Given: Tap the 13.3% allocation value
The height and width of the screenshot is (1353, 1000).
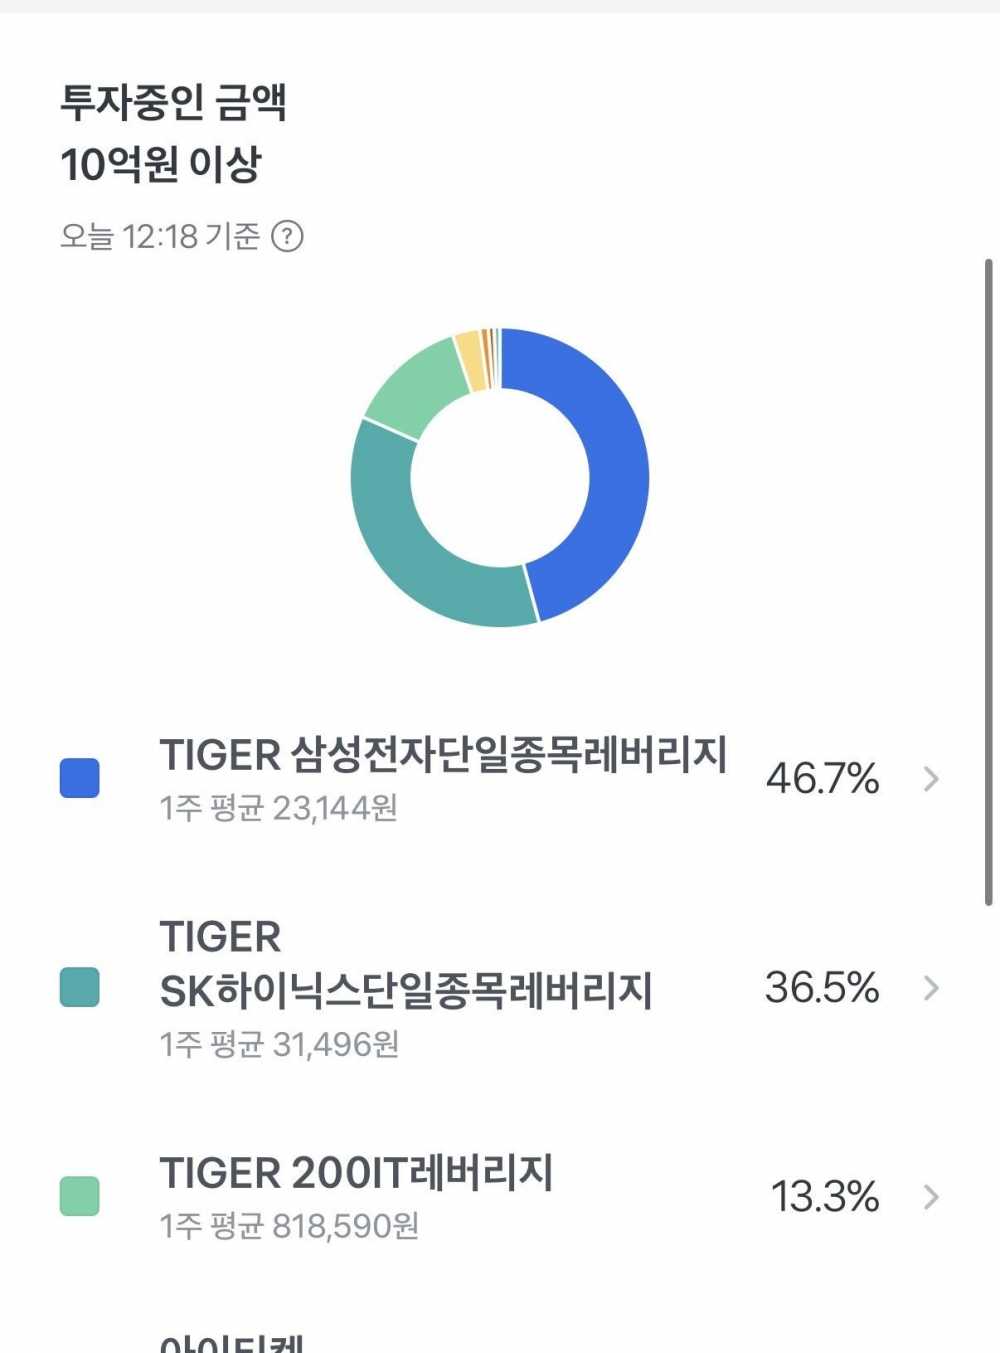Looking at the screenshot, I should coord(825,1196).
